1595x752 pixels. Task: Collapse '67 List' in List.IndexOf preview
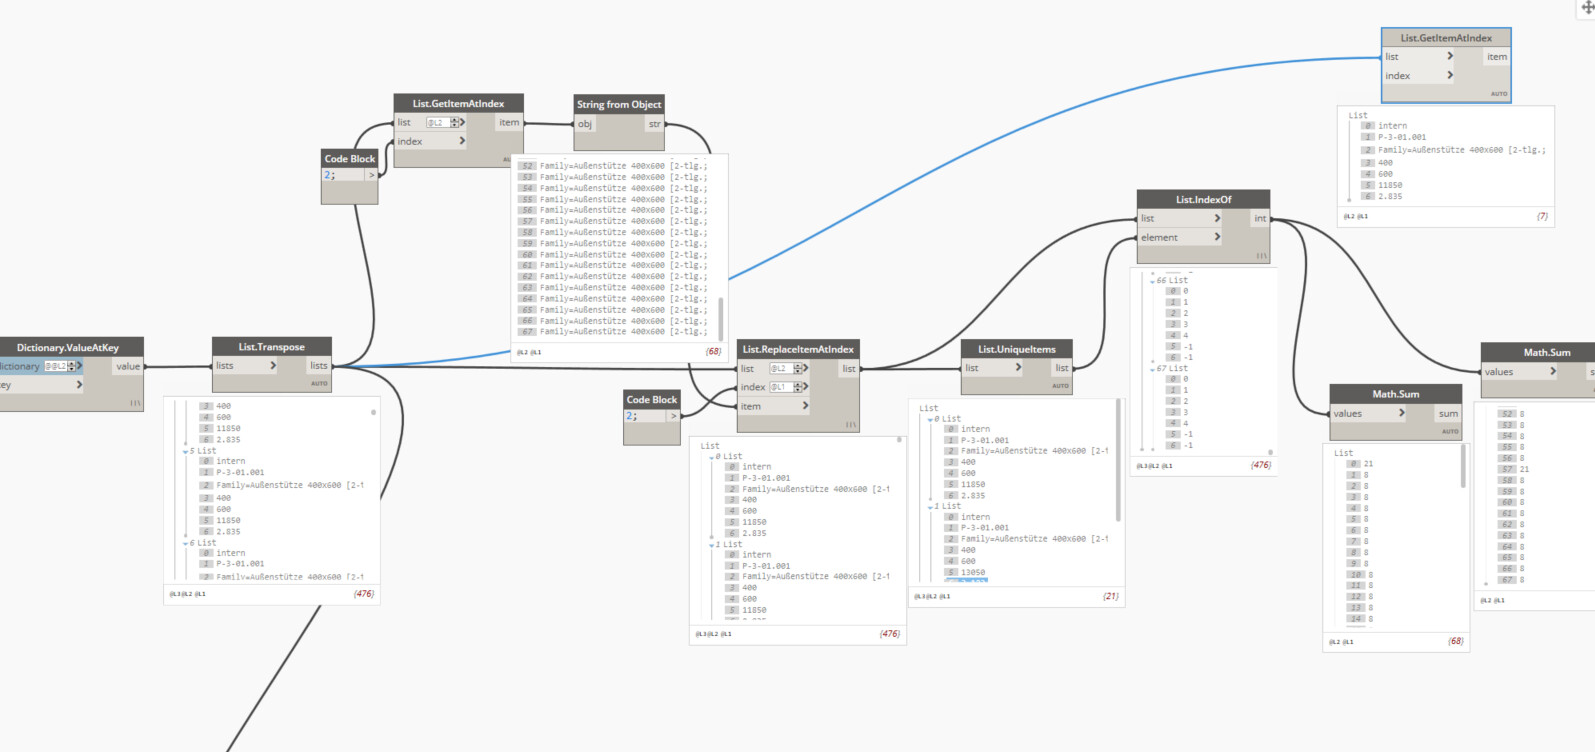[x=1152, y=369]
